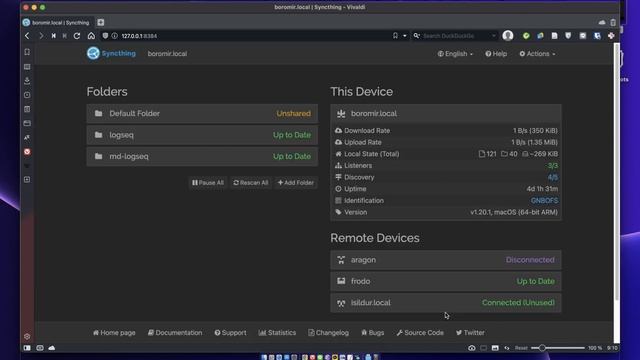Expand the aragon remote device

click(x=446, y=260)
